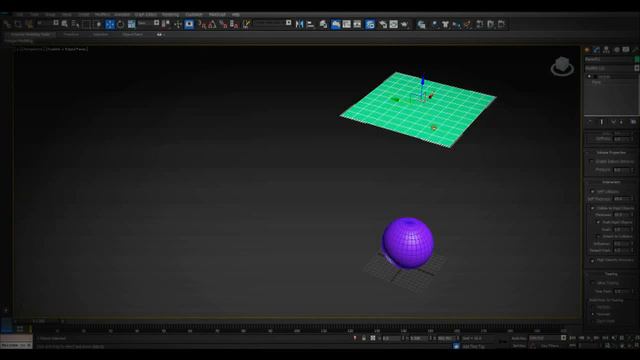The height and width of the screenshot is (360, 640).
Task: Toggle the Selection Lock icon in status bar
Action: coord(364,338)
